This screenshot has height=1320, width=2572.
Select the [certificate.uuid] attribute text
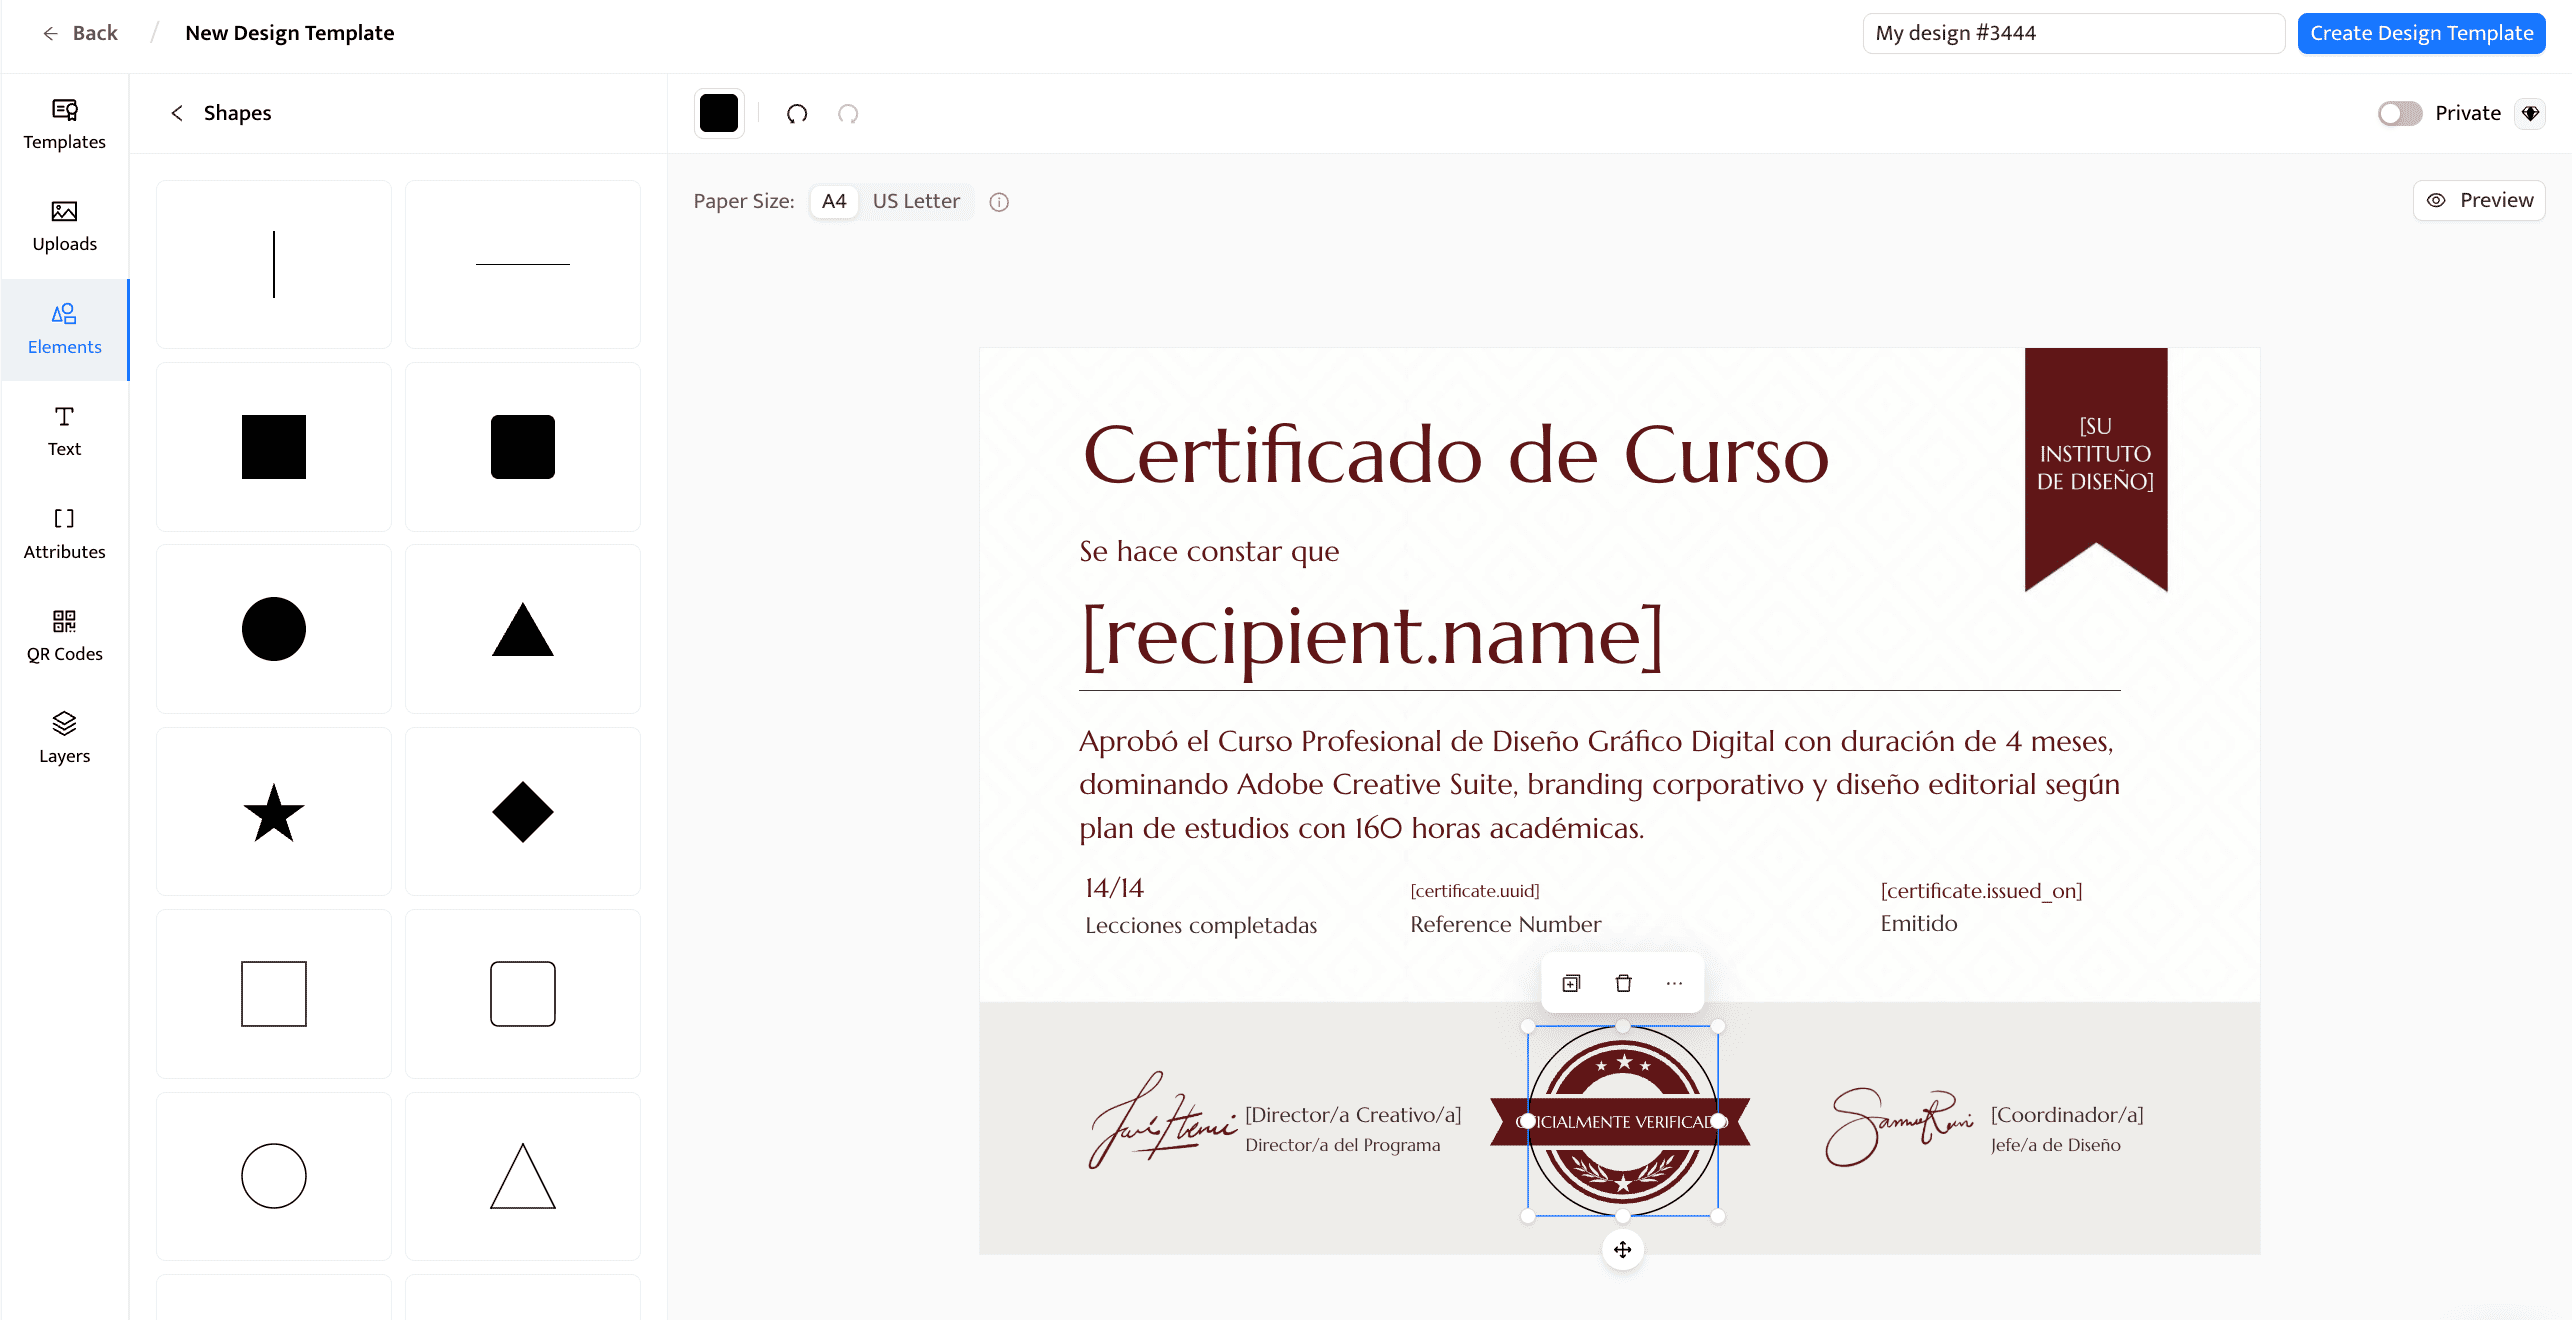(x=1475, y=891)
